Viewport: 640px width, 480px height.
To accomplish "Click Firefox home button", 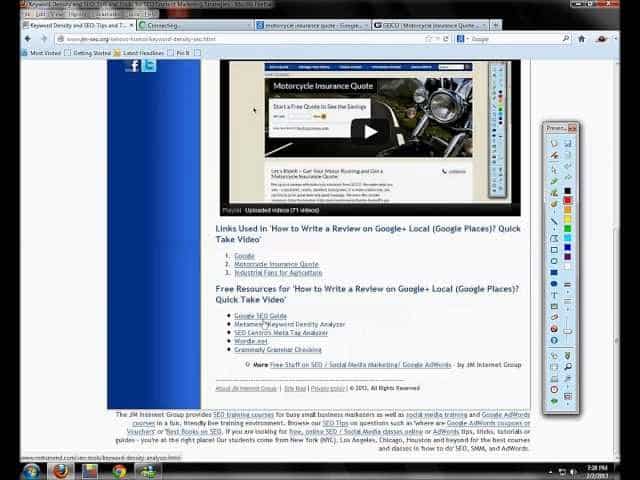I will (582, 39).
